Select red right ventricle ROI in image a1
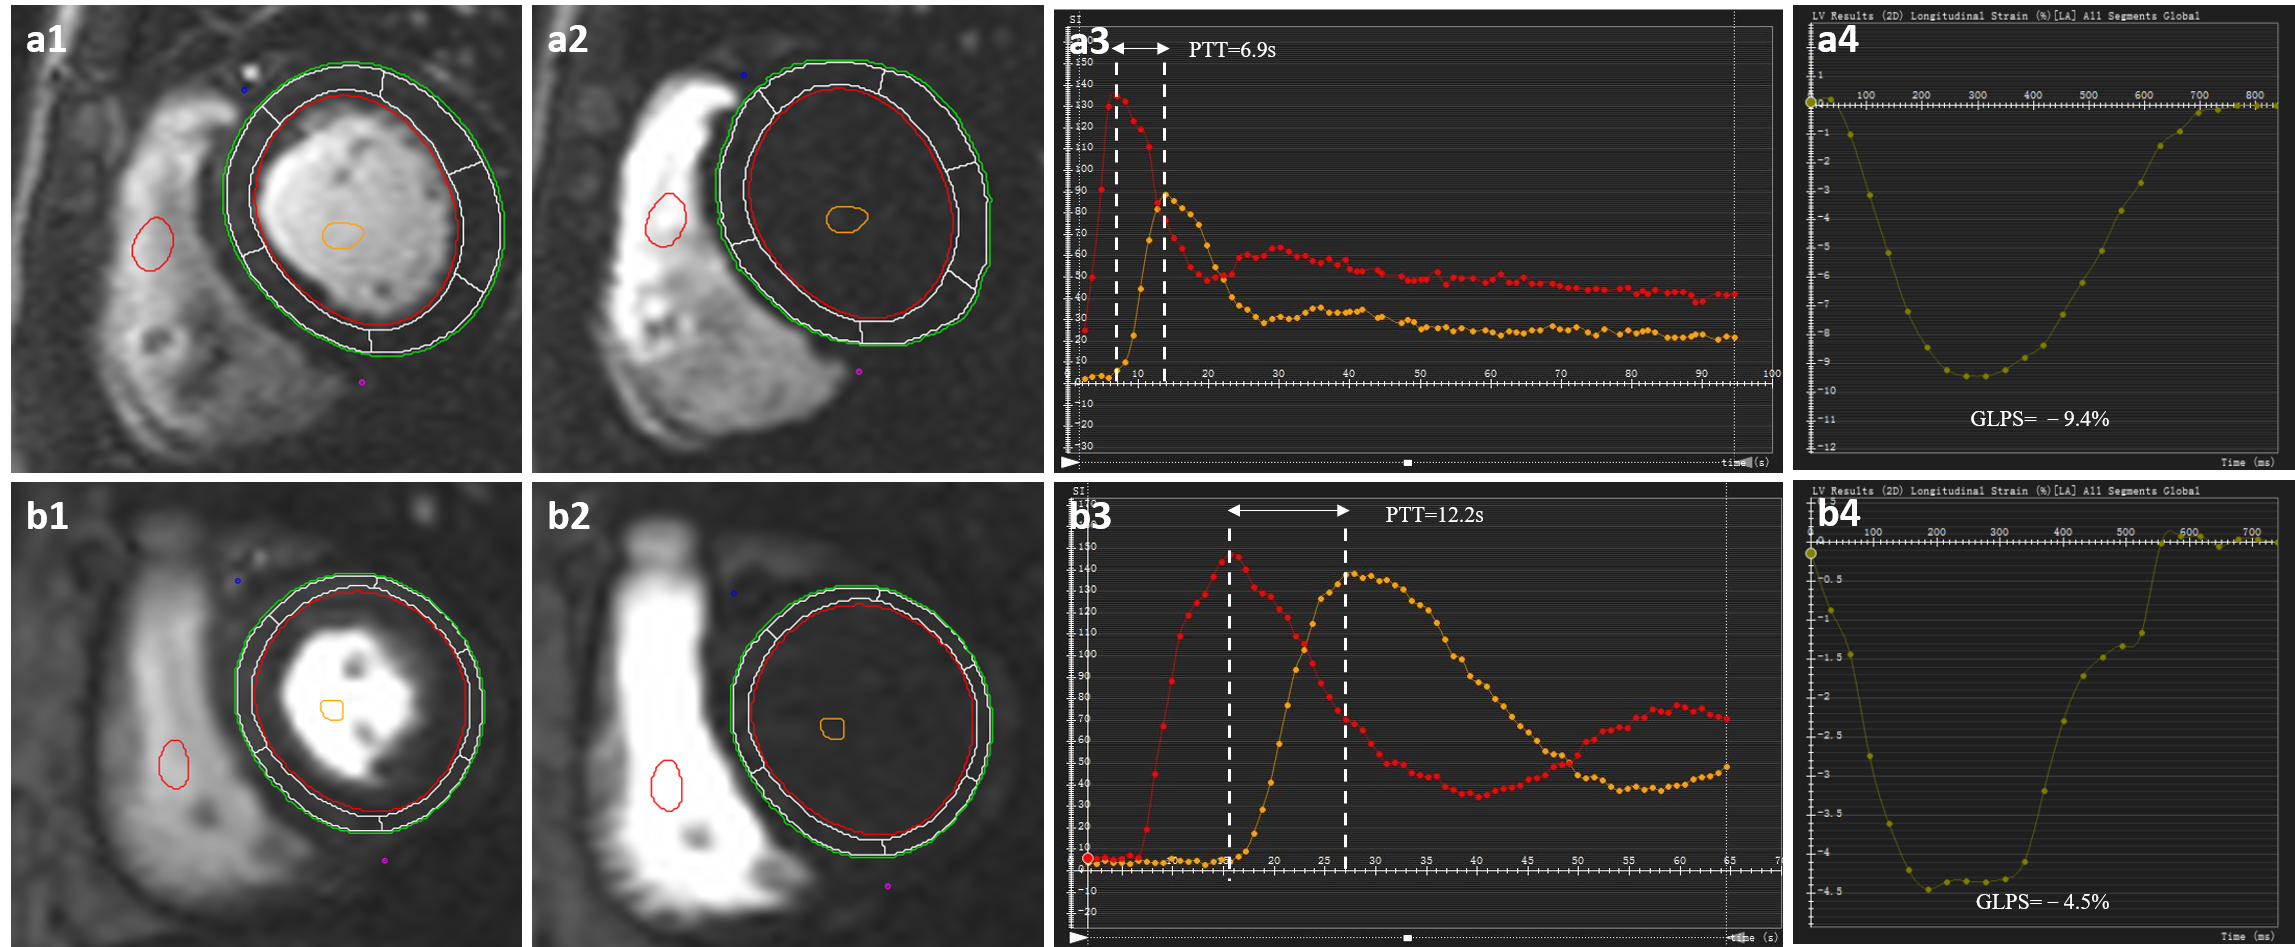Image resolution: width=2295 pixels, height=947 pixels. 153,243
